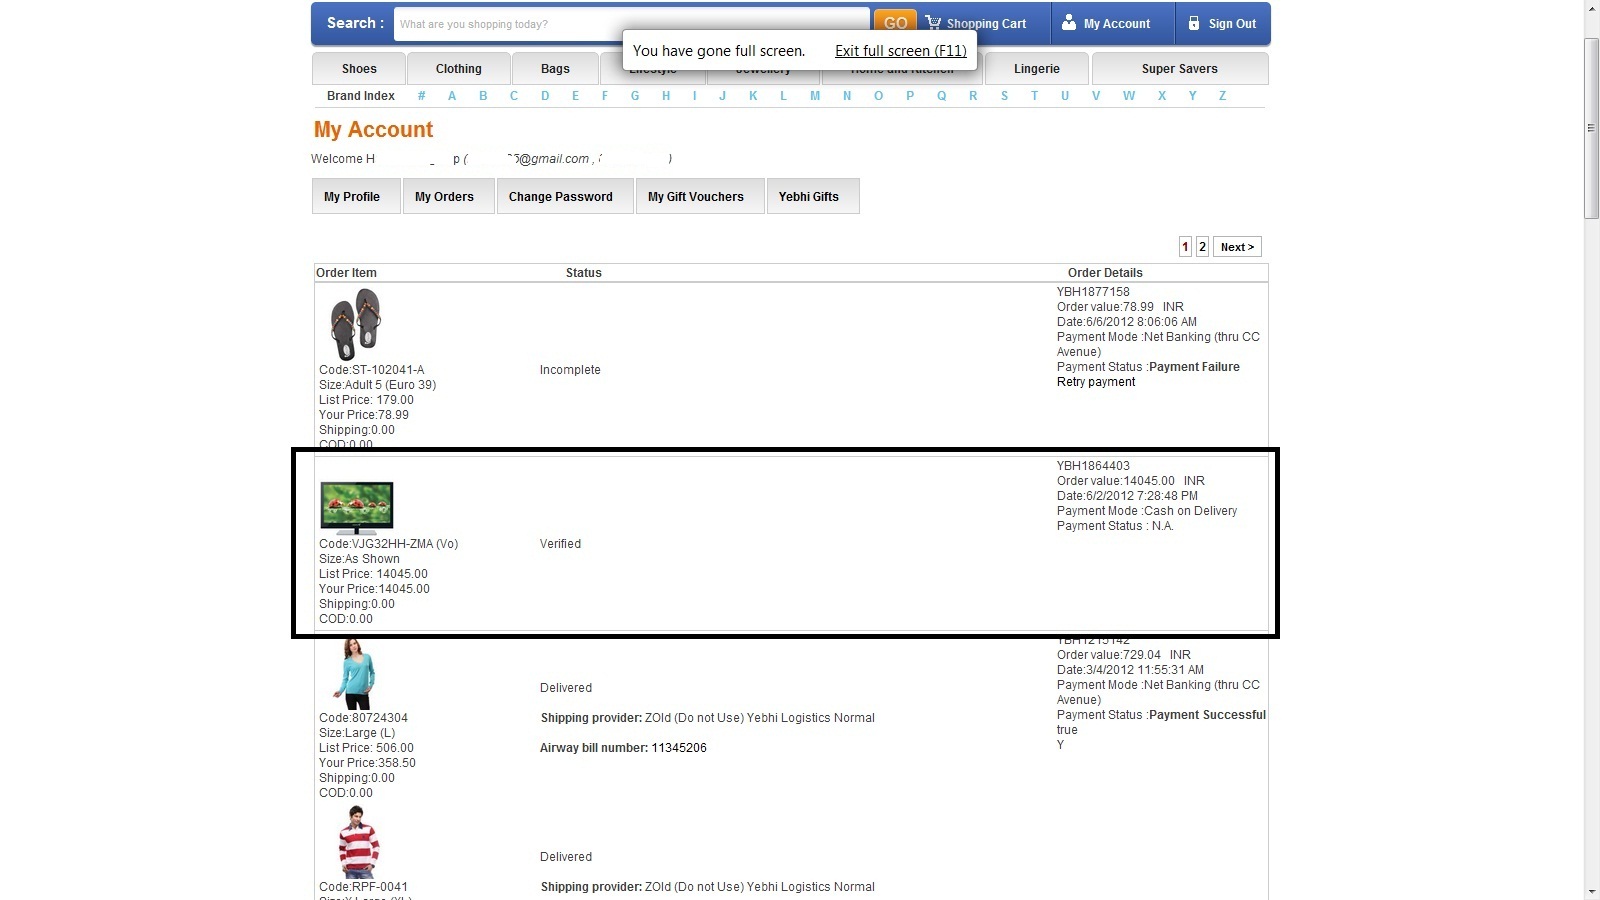This screenshot has width=1600, height=900.
Task: Click the flip-flops product thumbnail
Action: click(x=355, y=324)
